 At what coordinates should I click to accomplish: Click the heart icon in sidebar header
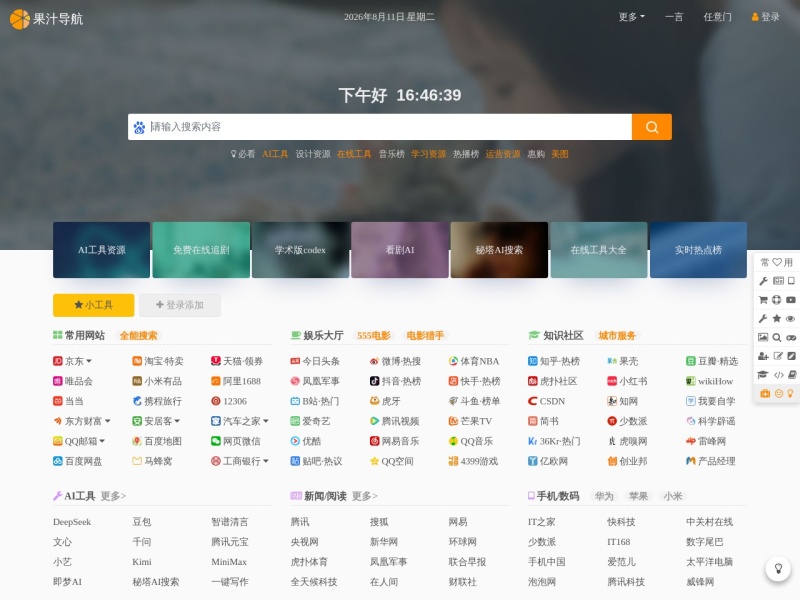777,262
